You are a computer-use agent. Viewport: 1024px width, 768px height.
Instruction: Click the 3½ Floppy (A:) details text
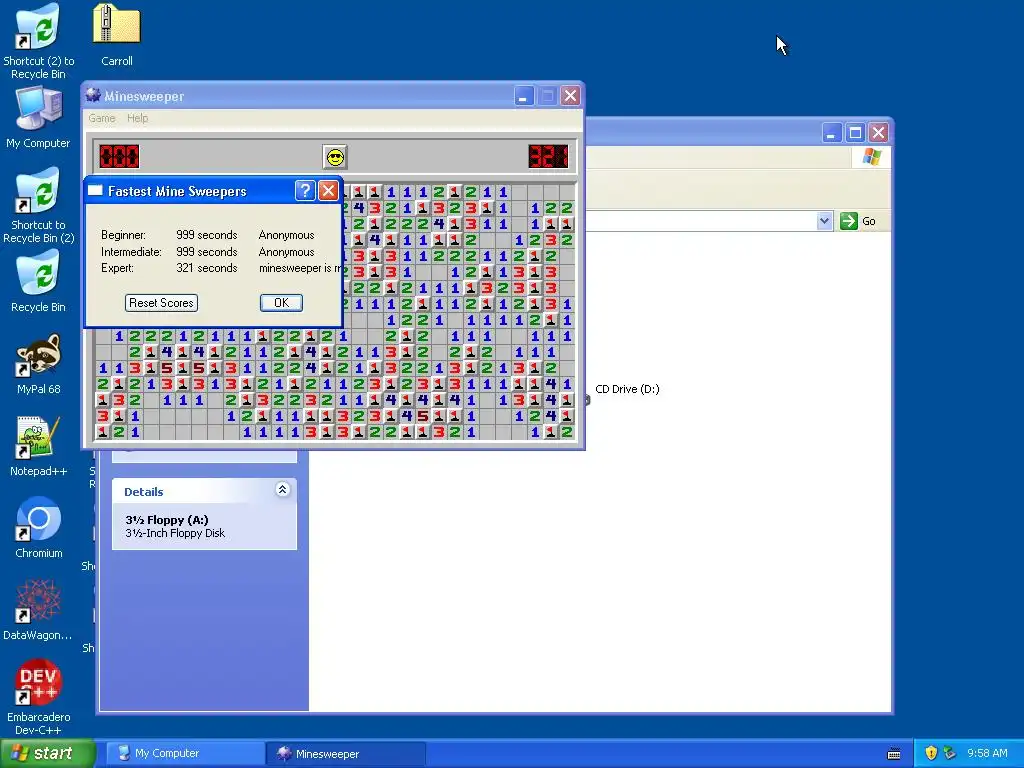(167, 520)
